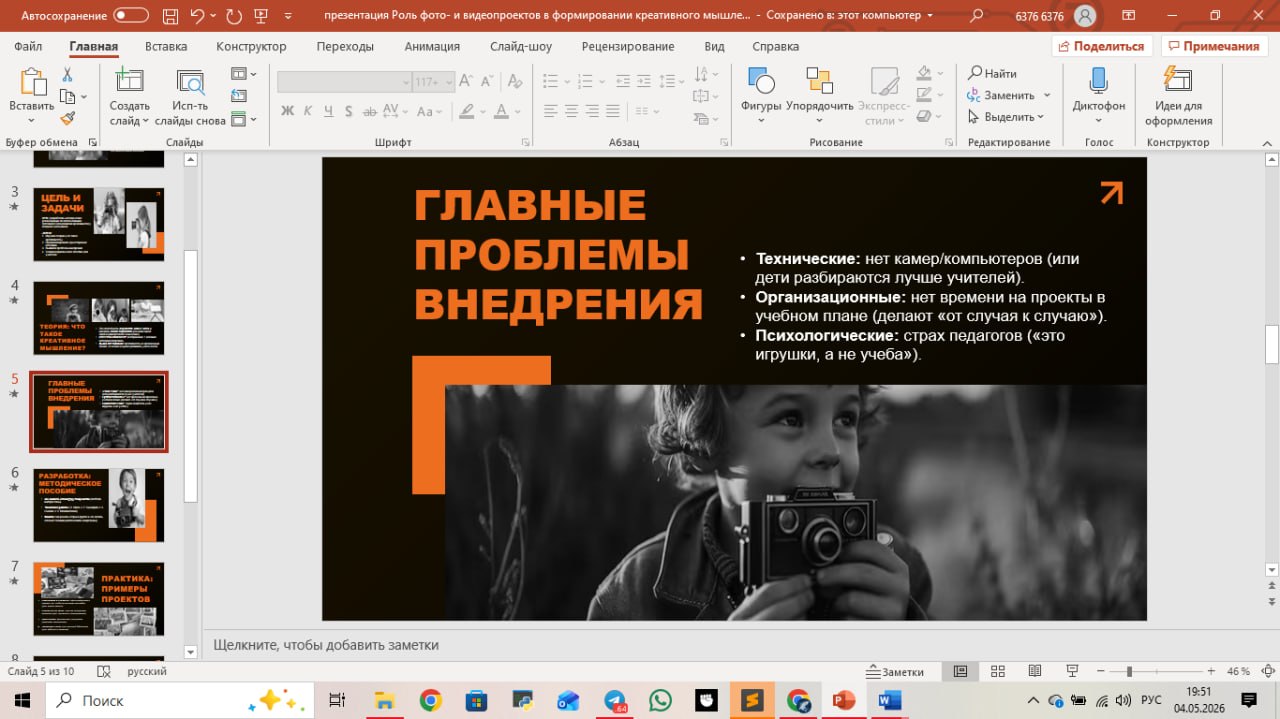The height and width of the screenshot is (719, 1280).
Task: Toggle Заметки notes pane in status bar
Action: tap(896, 671)
